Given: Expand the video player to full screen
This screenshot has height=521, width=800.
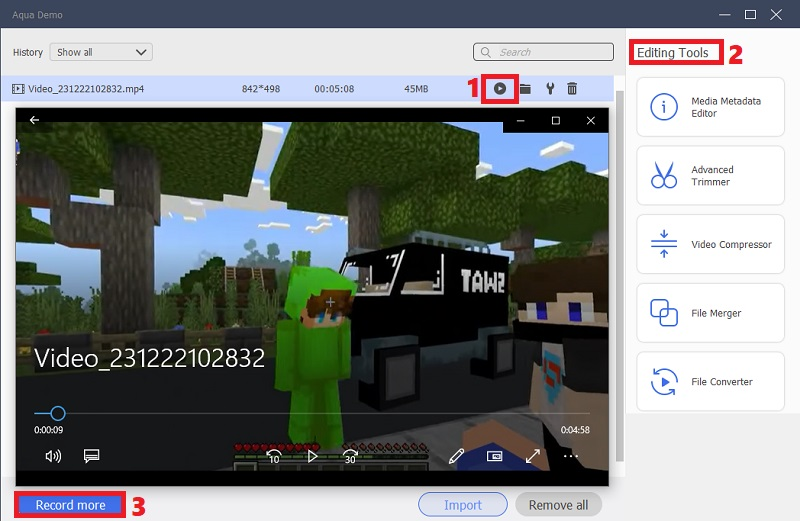Looking at the screenshot, I should (x=533, y=456).
